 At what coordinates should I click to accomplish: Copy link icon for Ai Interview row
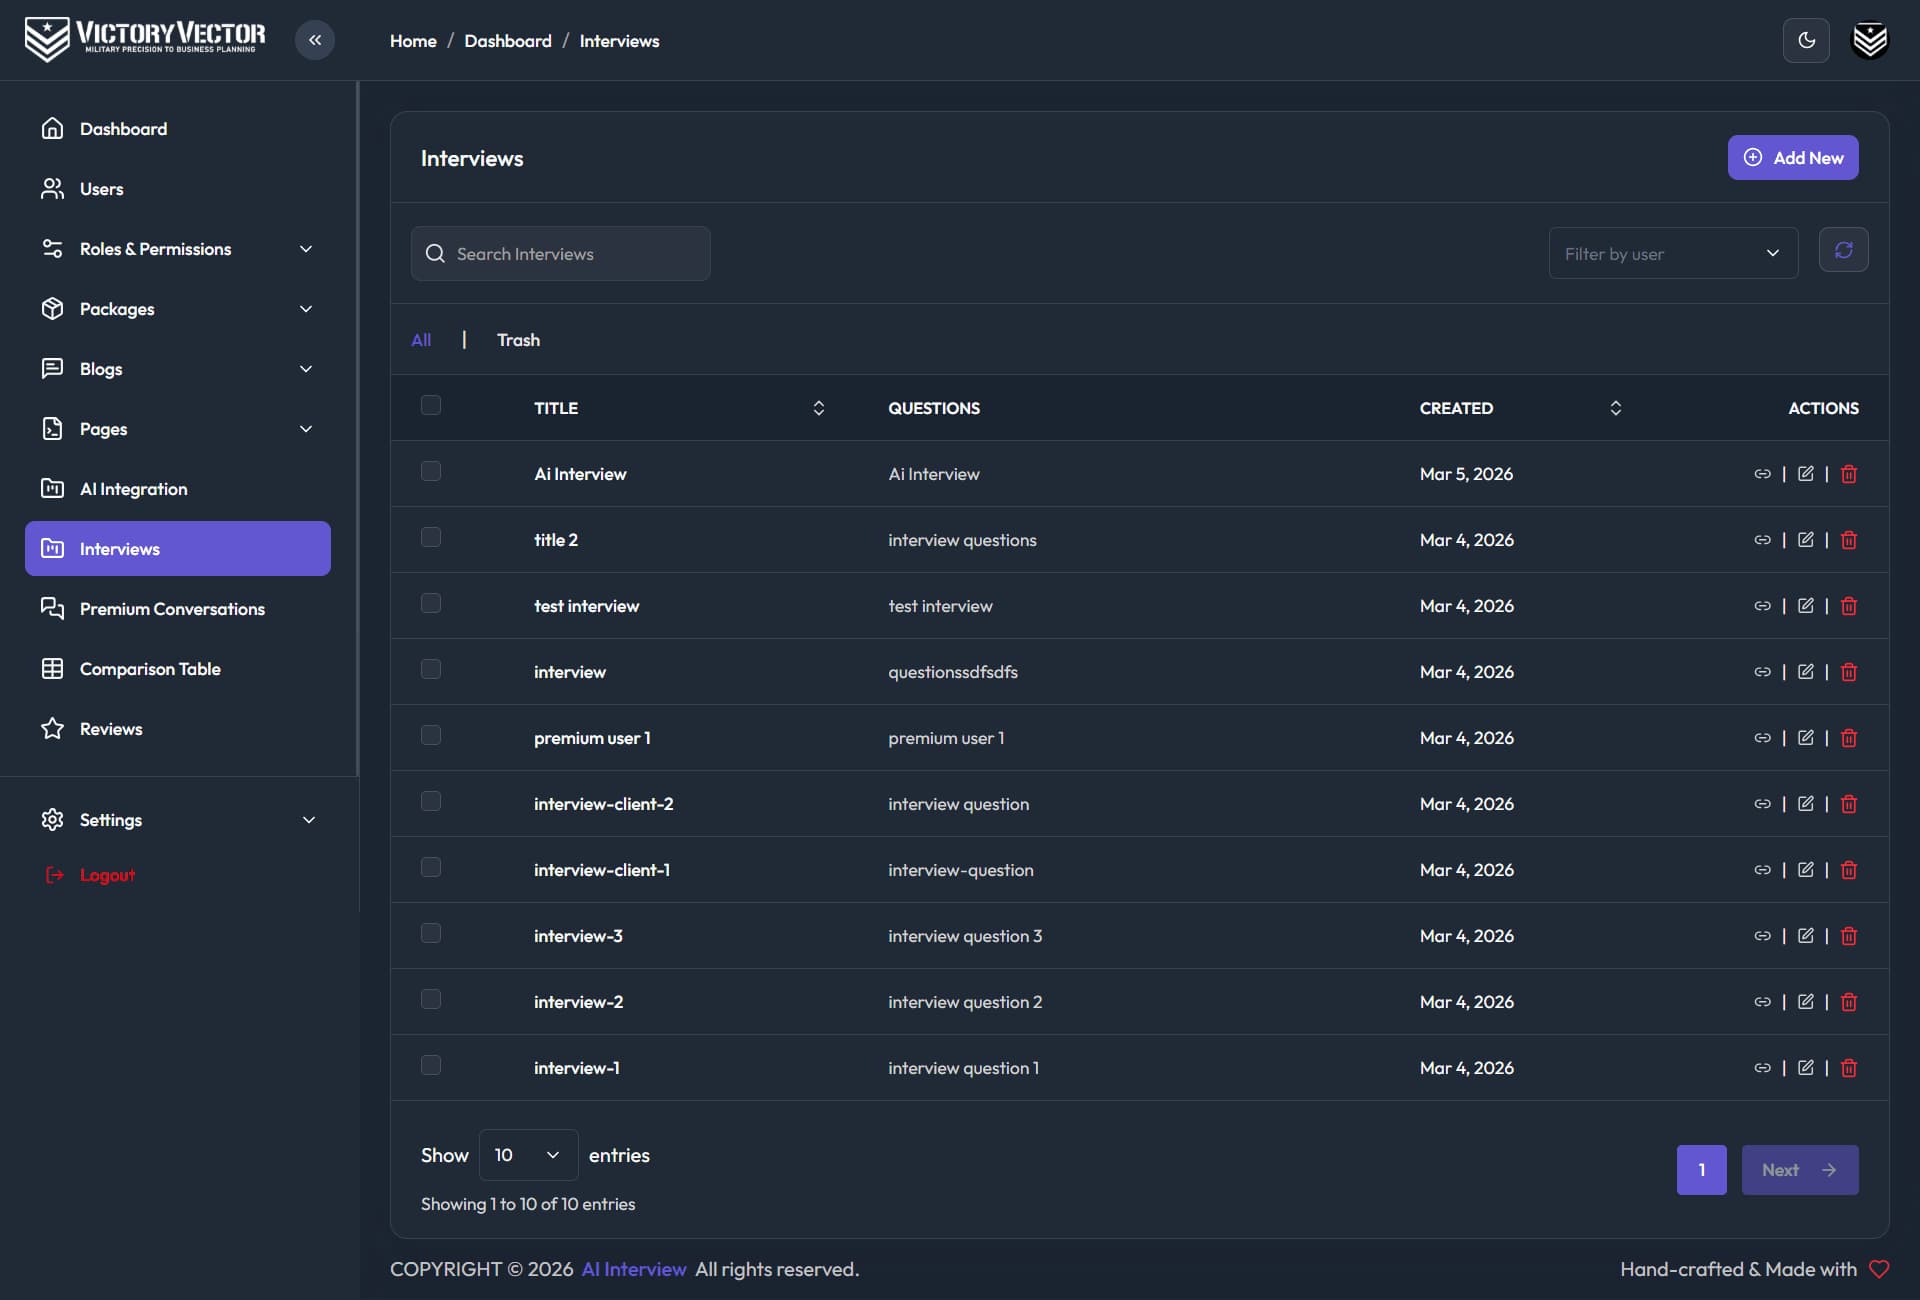(x=1762, y=474)
